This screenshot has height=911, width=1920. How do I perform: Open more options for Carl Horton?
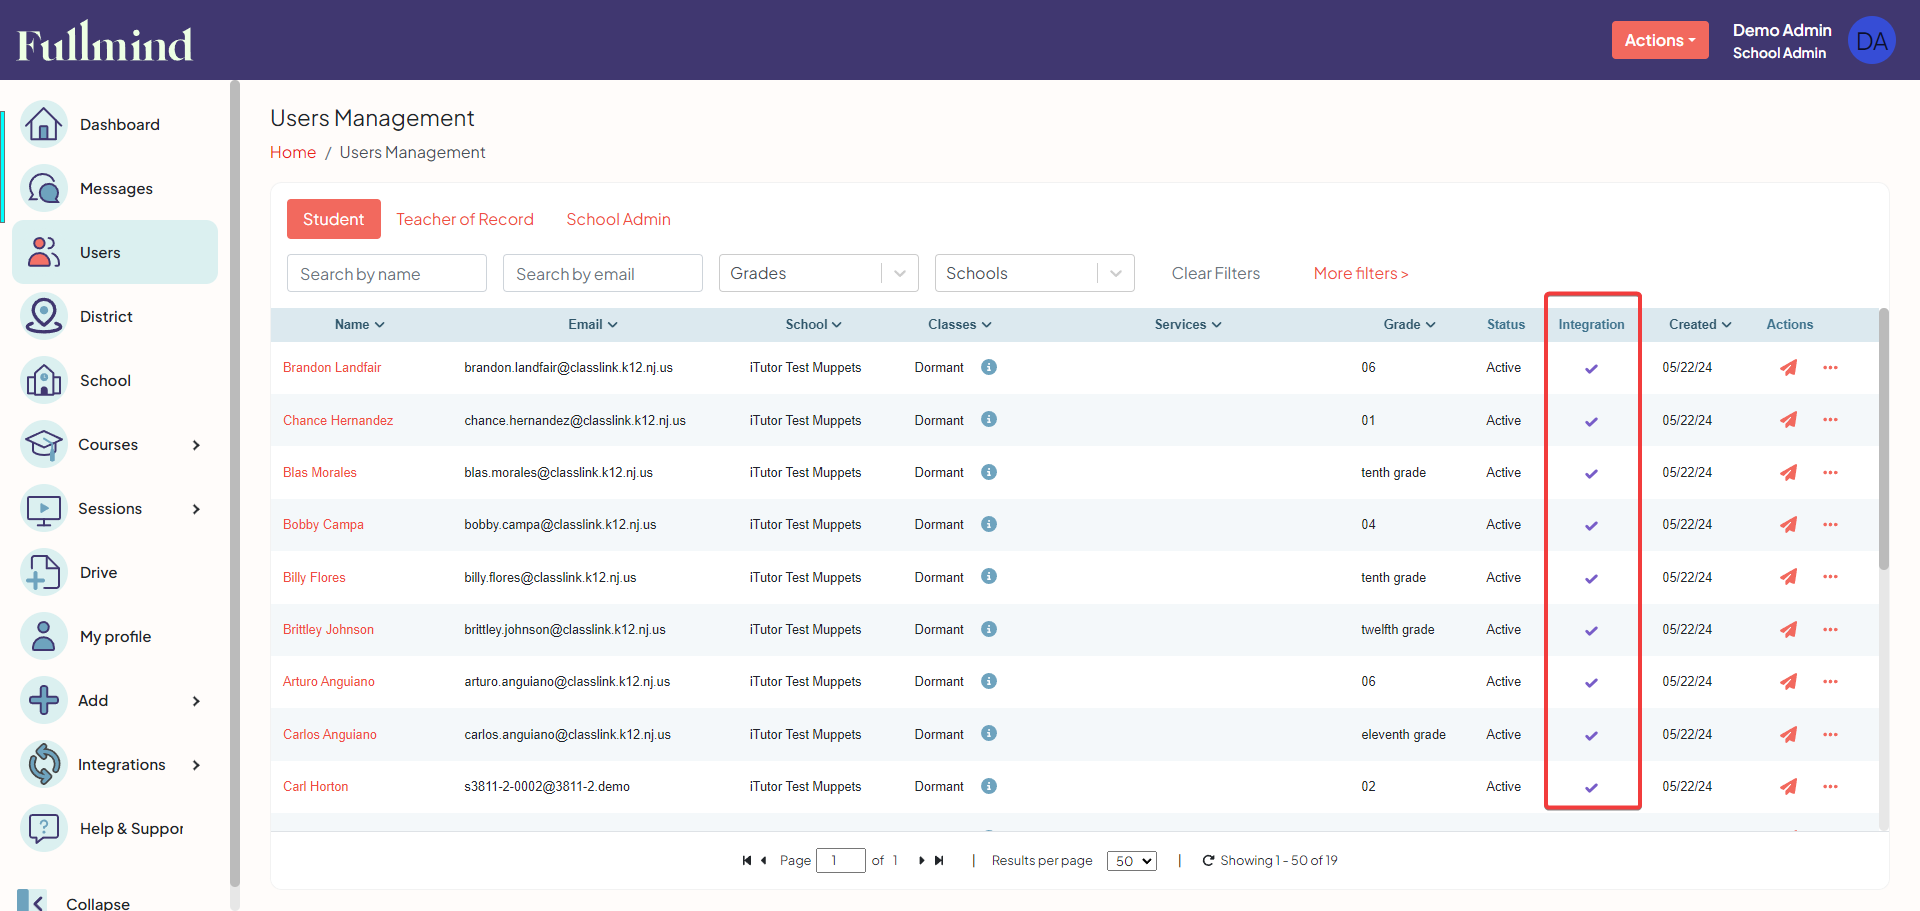(1830, 786)
